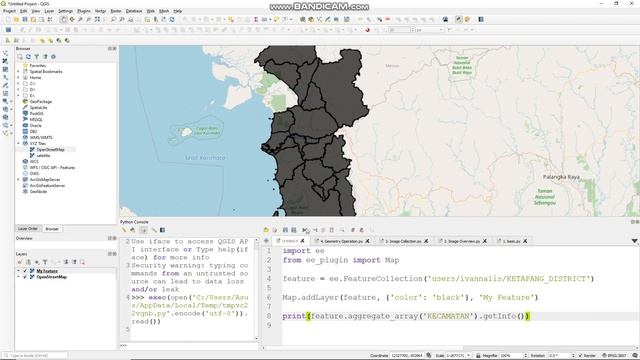The height and width of the screenshot is (360, 640).
Task: Click the Zoom Full extent icon
Action: 97,20
